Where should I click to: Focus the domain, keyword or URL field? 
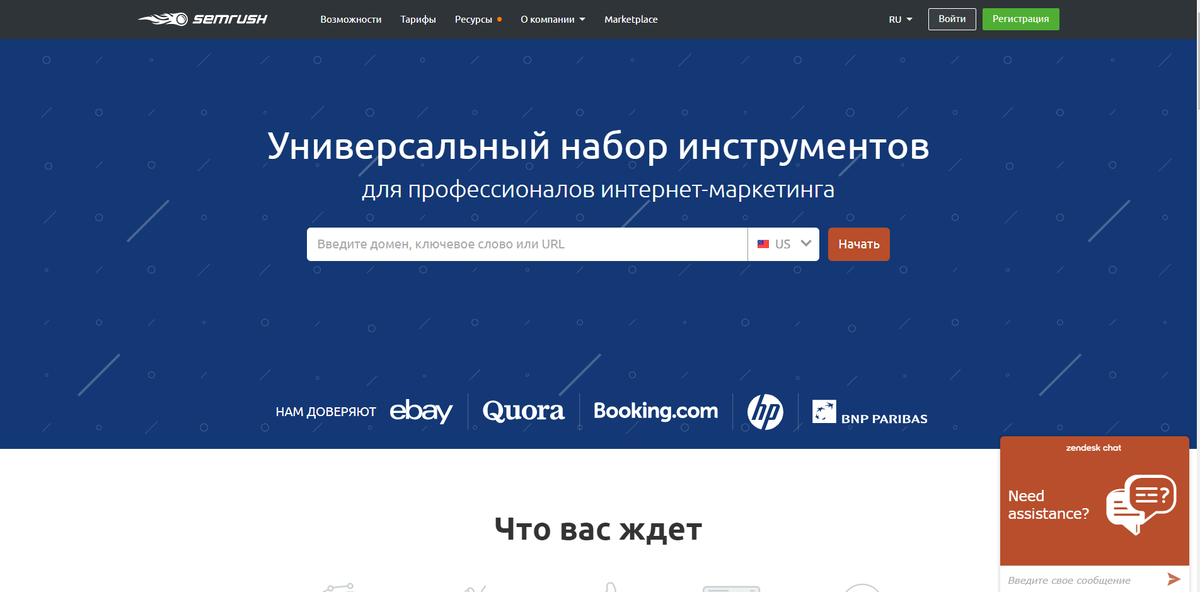point(527,244)
